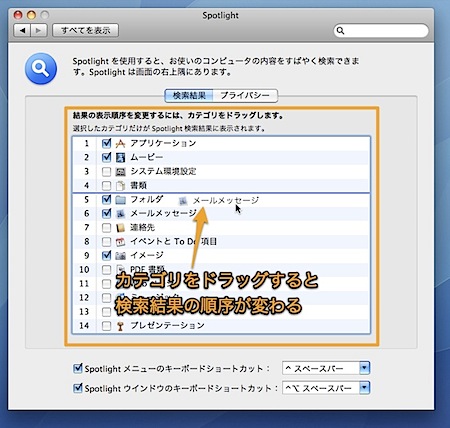Select the フォルダ row label

[x=147, y=199]
